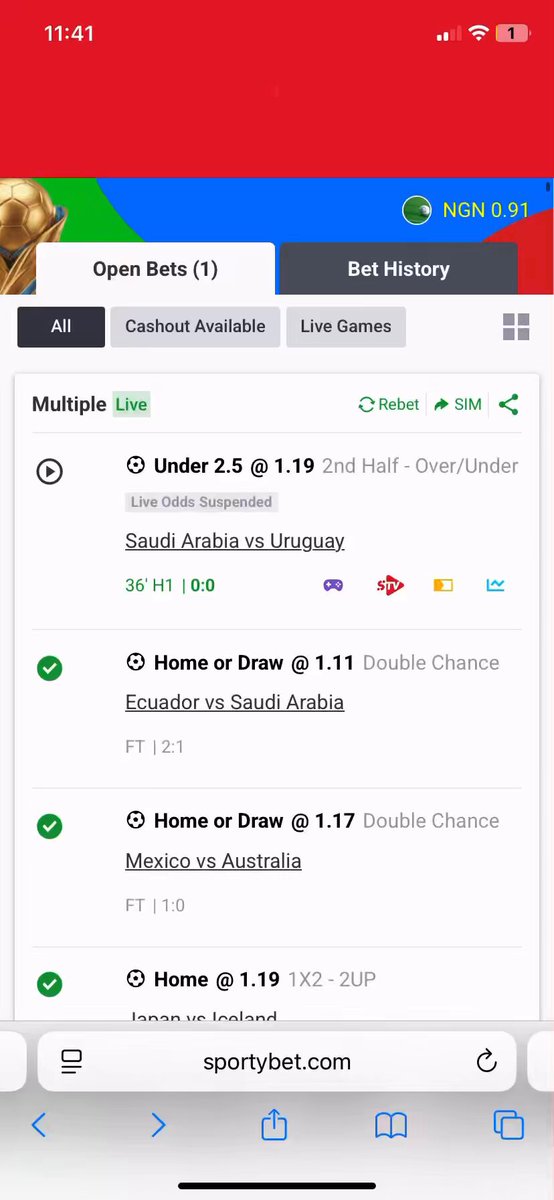Select the All filter
554x1200 pixels.
[61, 327]
